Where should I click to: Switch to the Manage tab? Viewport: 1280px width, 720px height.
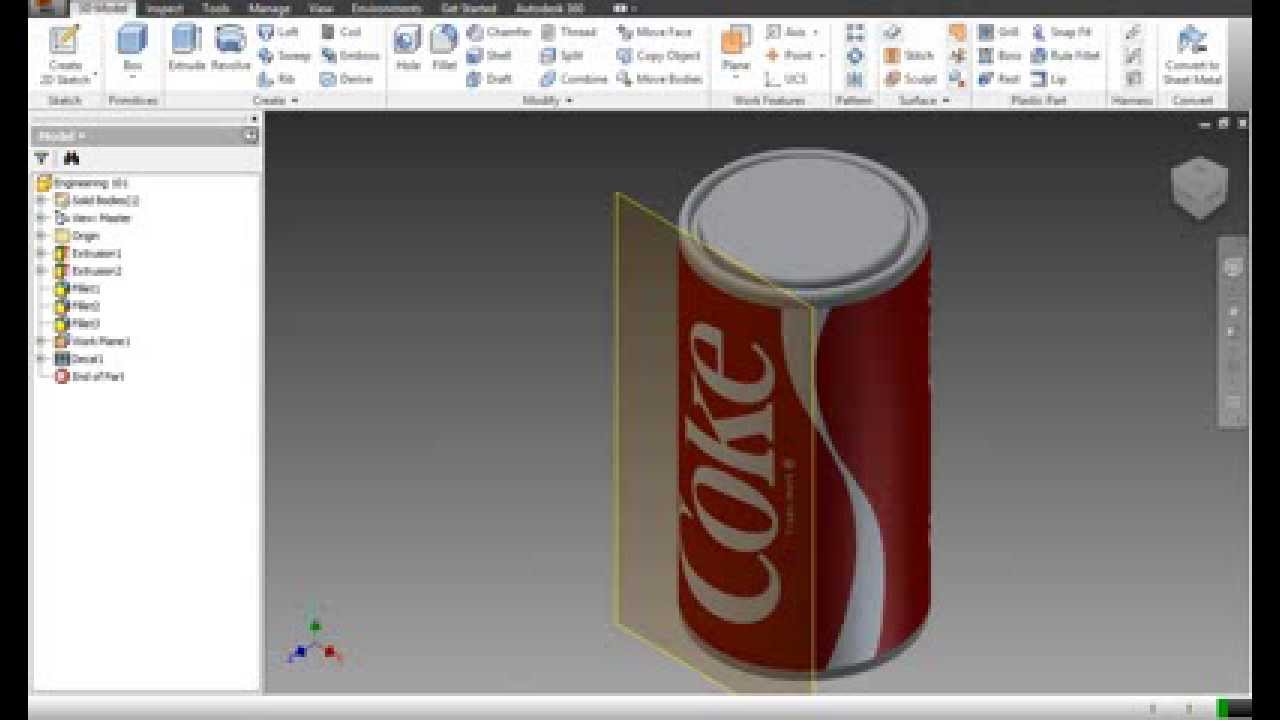[269, 8]
